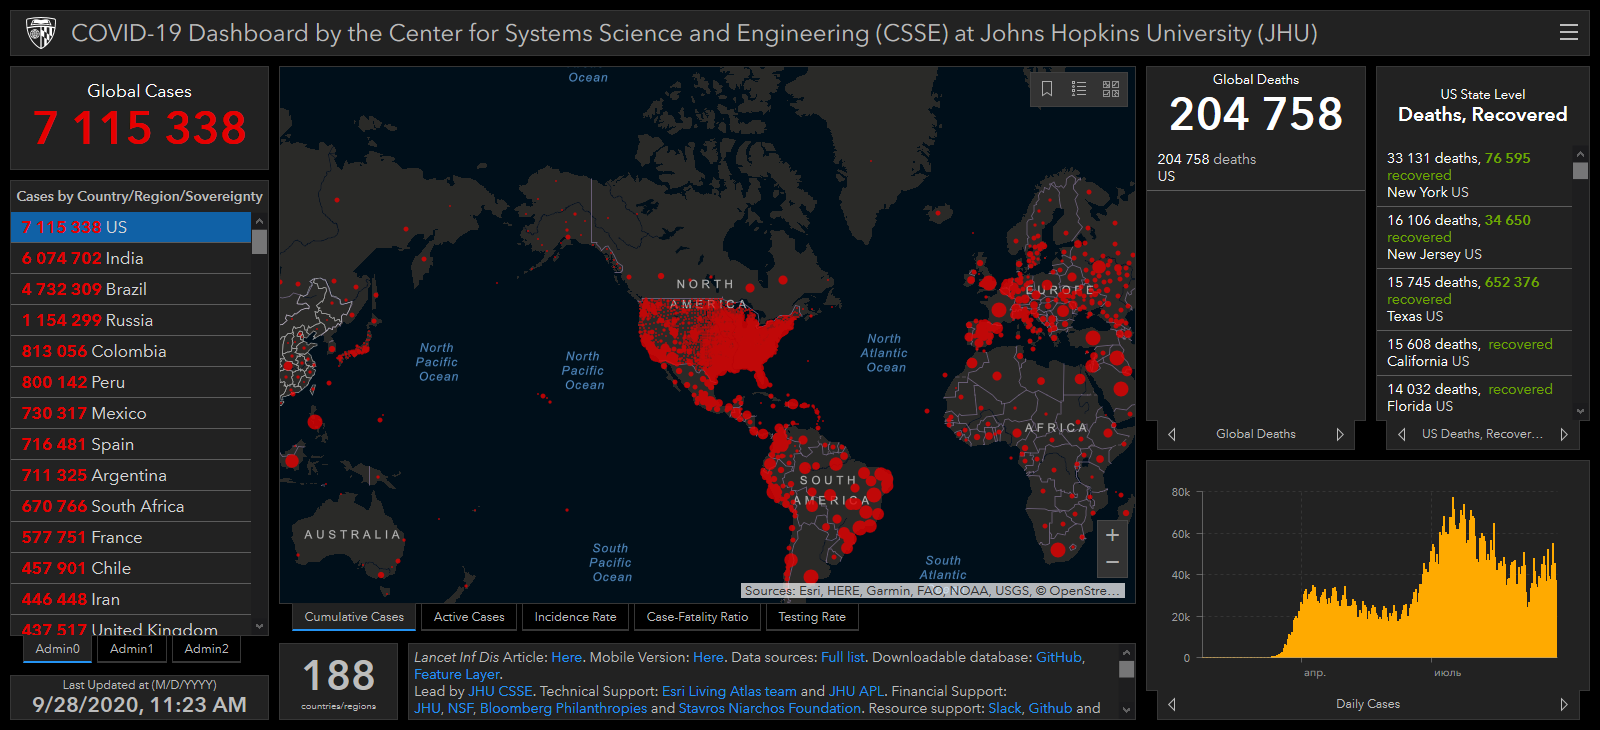This screenshot has height=730, width=1600.
Task: Open the map bookmarks icon
Action: tap(1047, 89)
